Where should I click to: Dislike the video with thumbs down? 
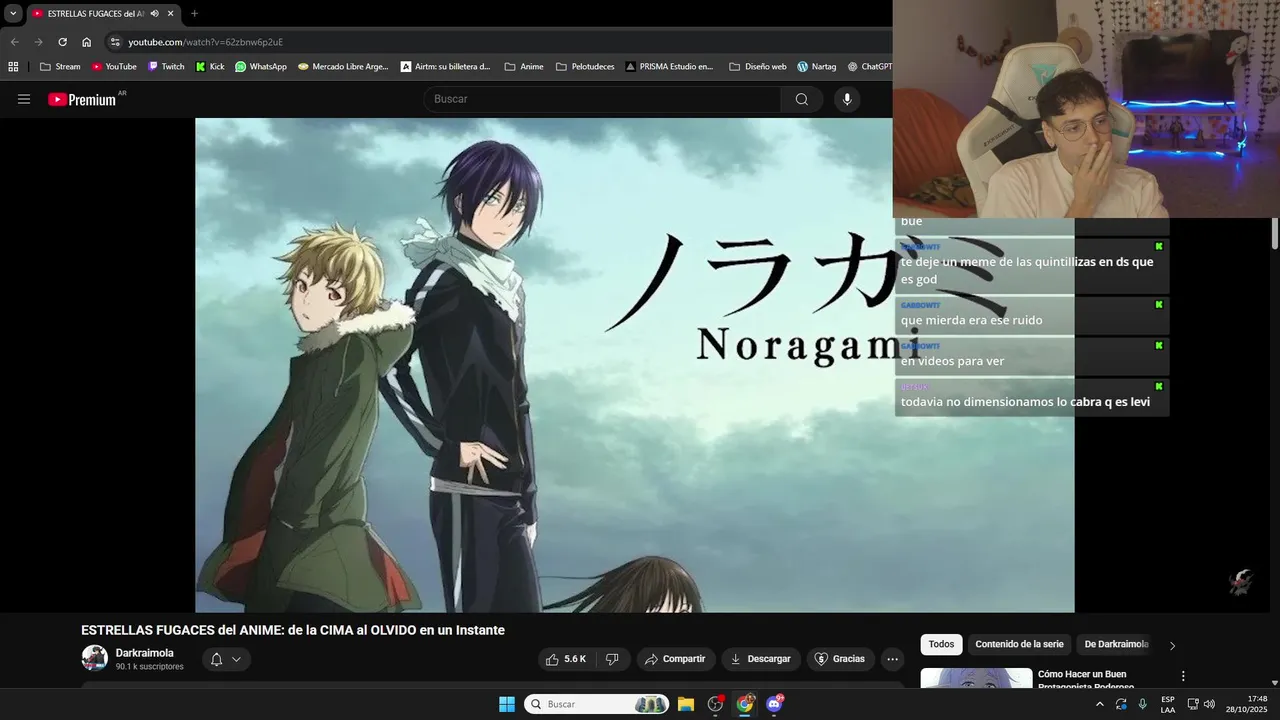click(612, 659)
